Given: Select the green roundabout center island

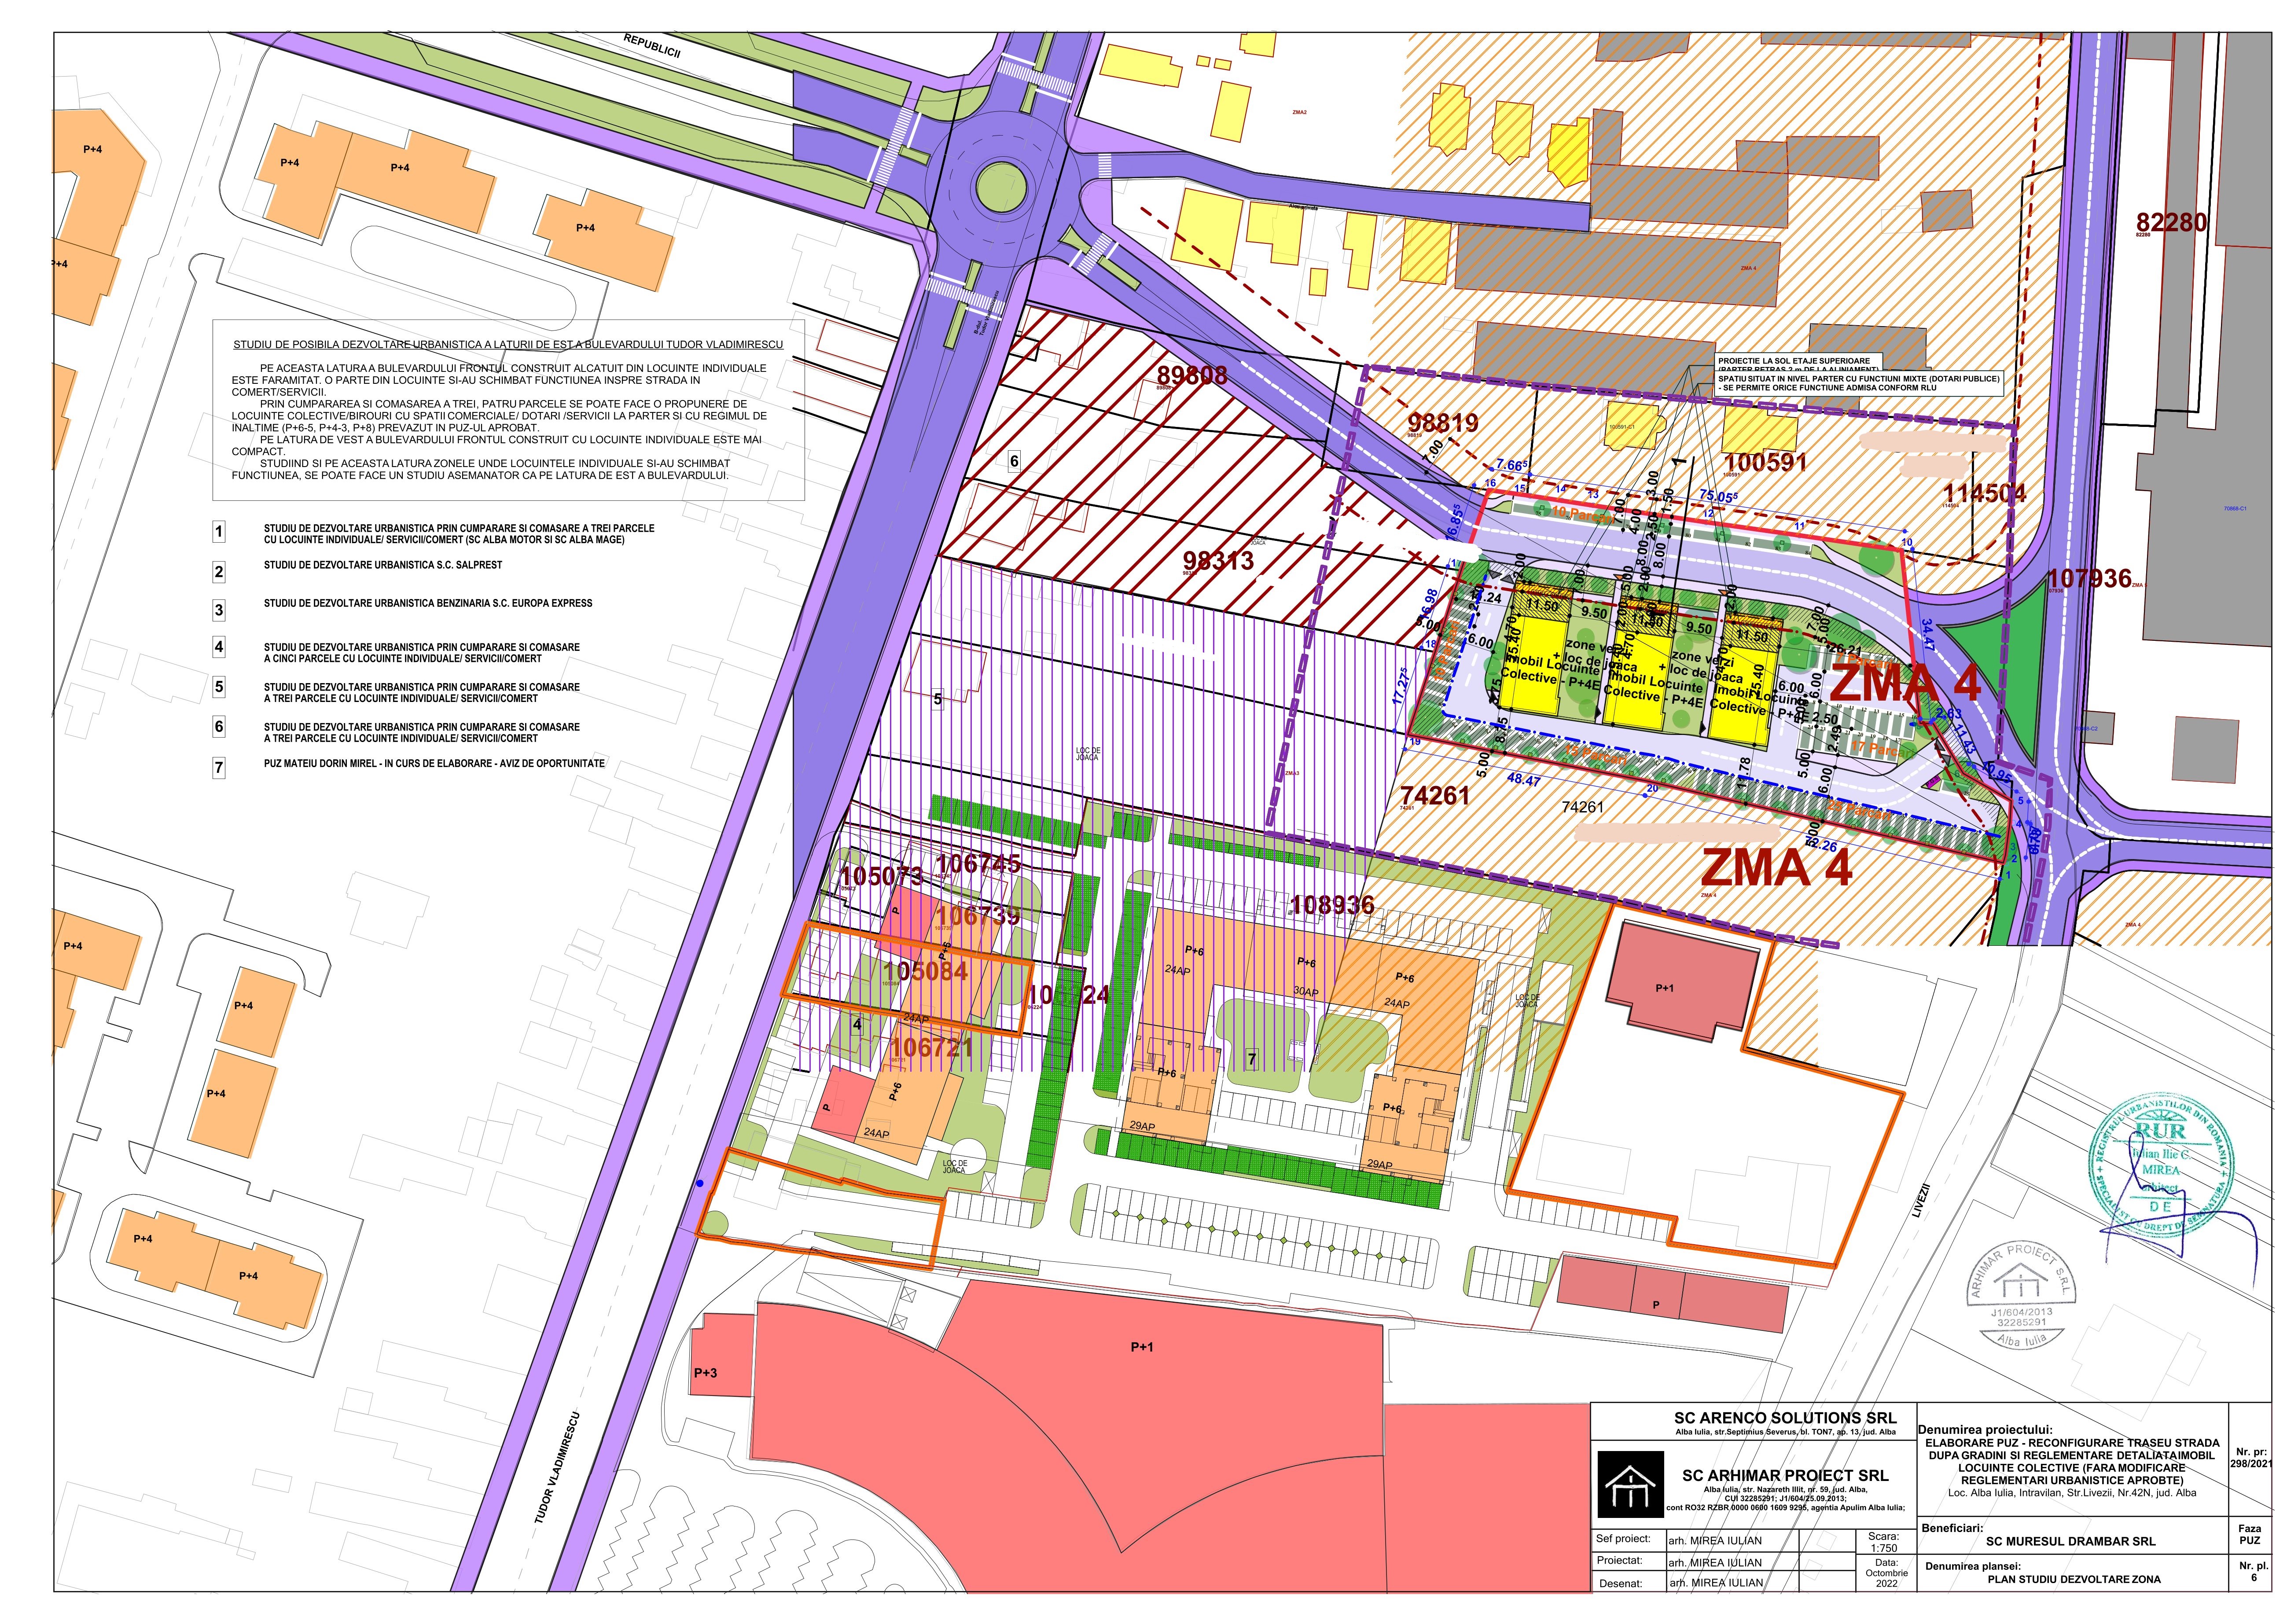Looking at the screenshot, I should 1002,187.
